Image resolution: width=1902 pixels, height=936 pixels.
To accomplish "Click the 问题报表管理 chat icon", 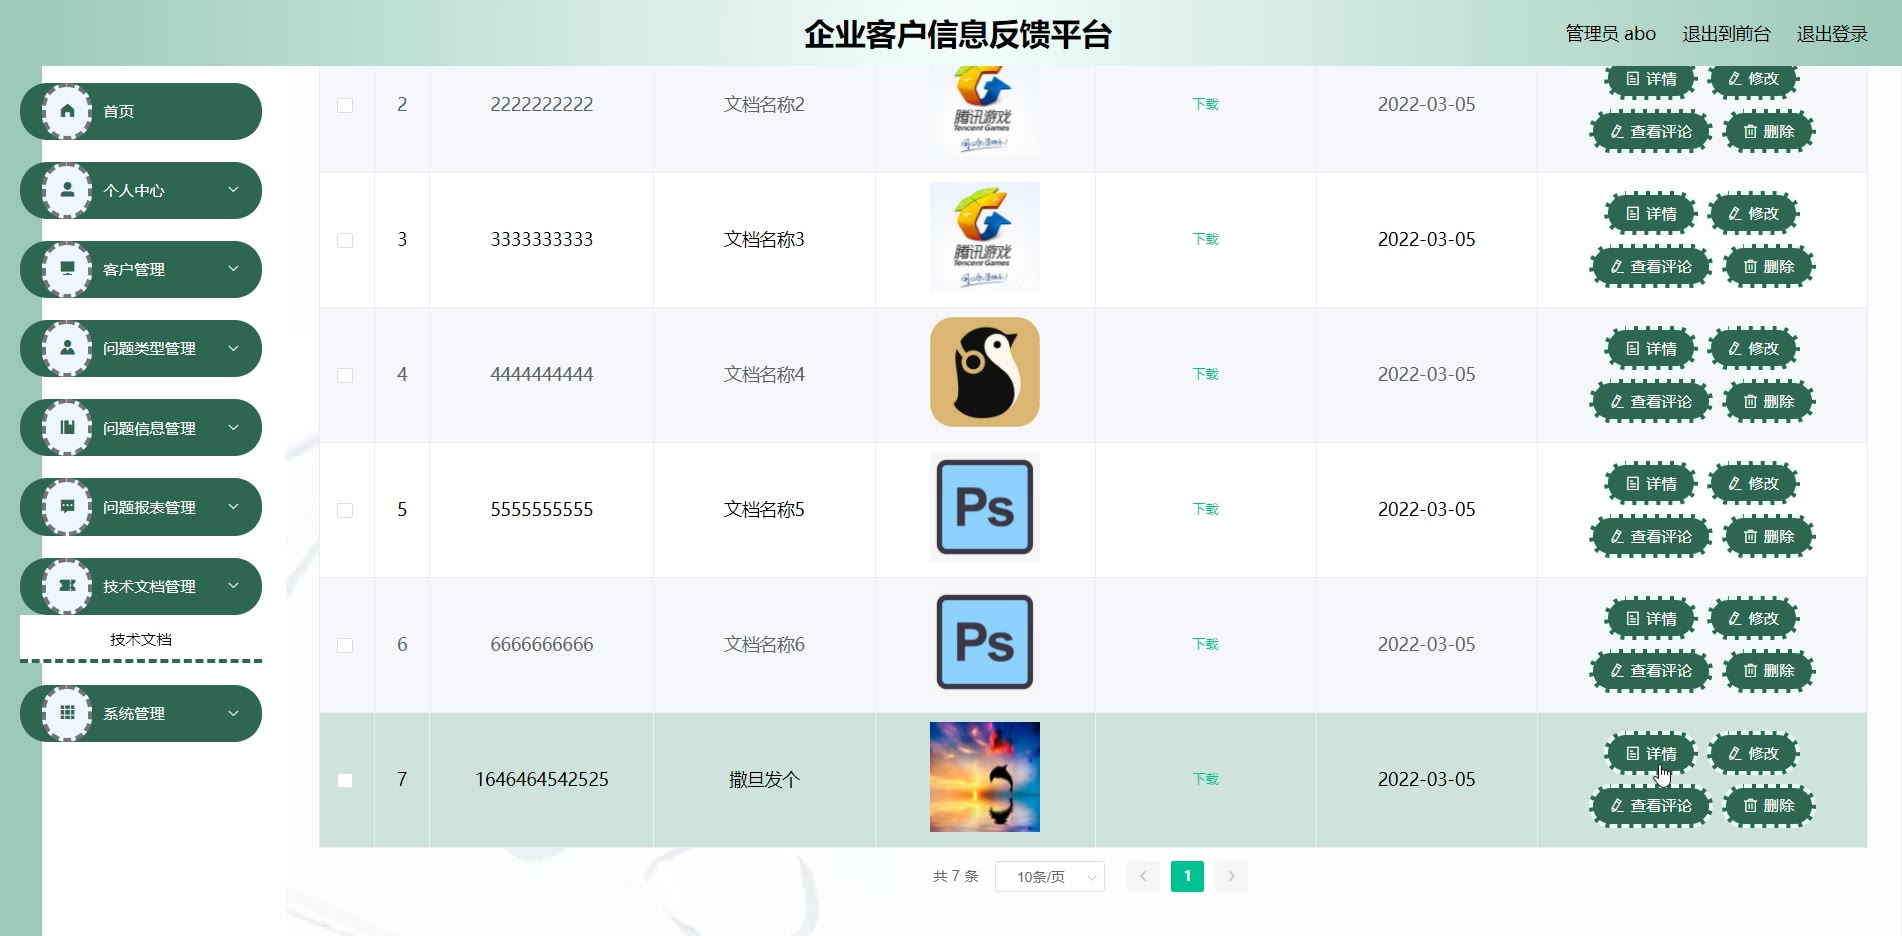I will [67, 507].
